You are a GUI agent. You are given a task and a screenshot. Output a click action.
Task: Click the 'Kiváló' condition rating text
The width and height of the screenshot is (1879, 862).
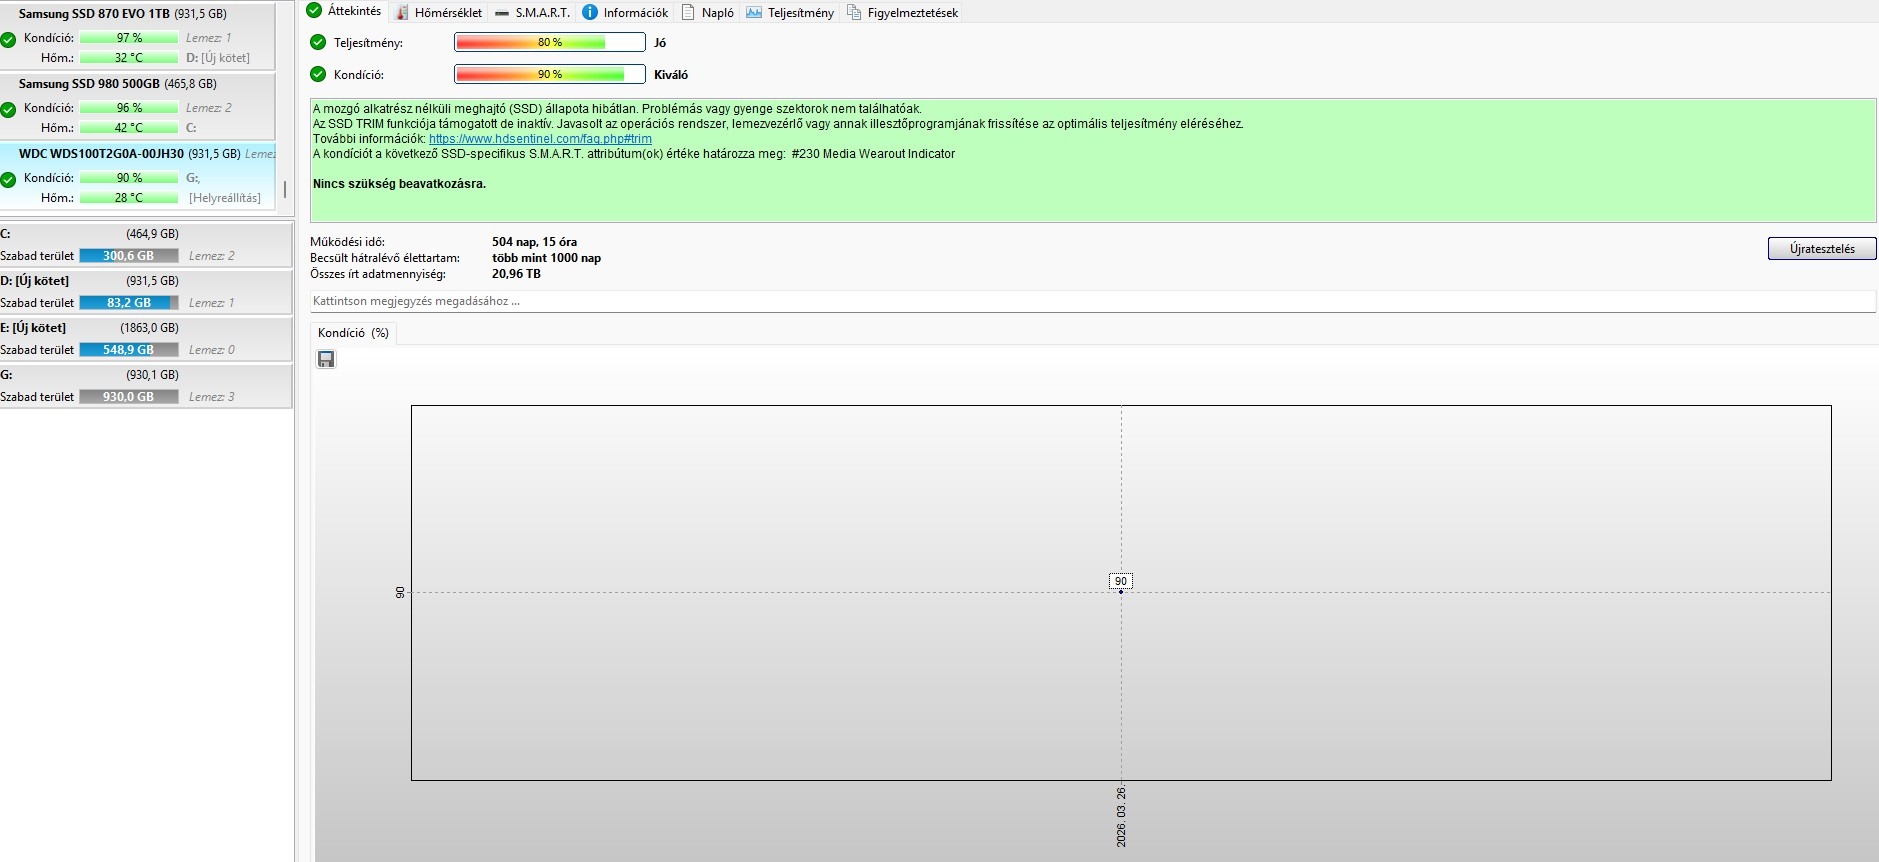pos(671,75)
